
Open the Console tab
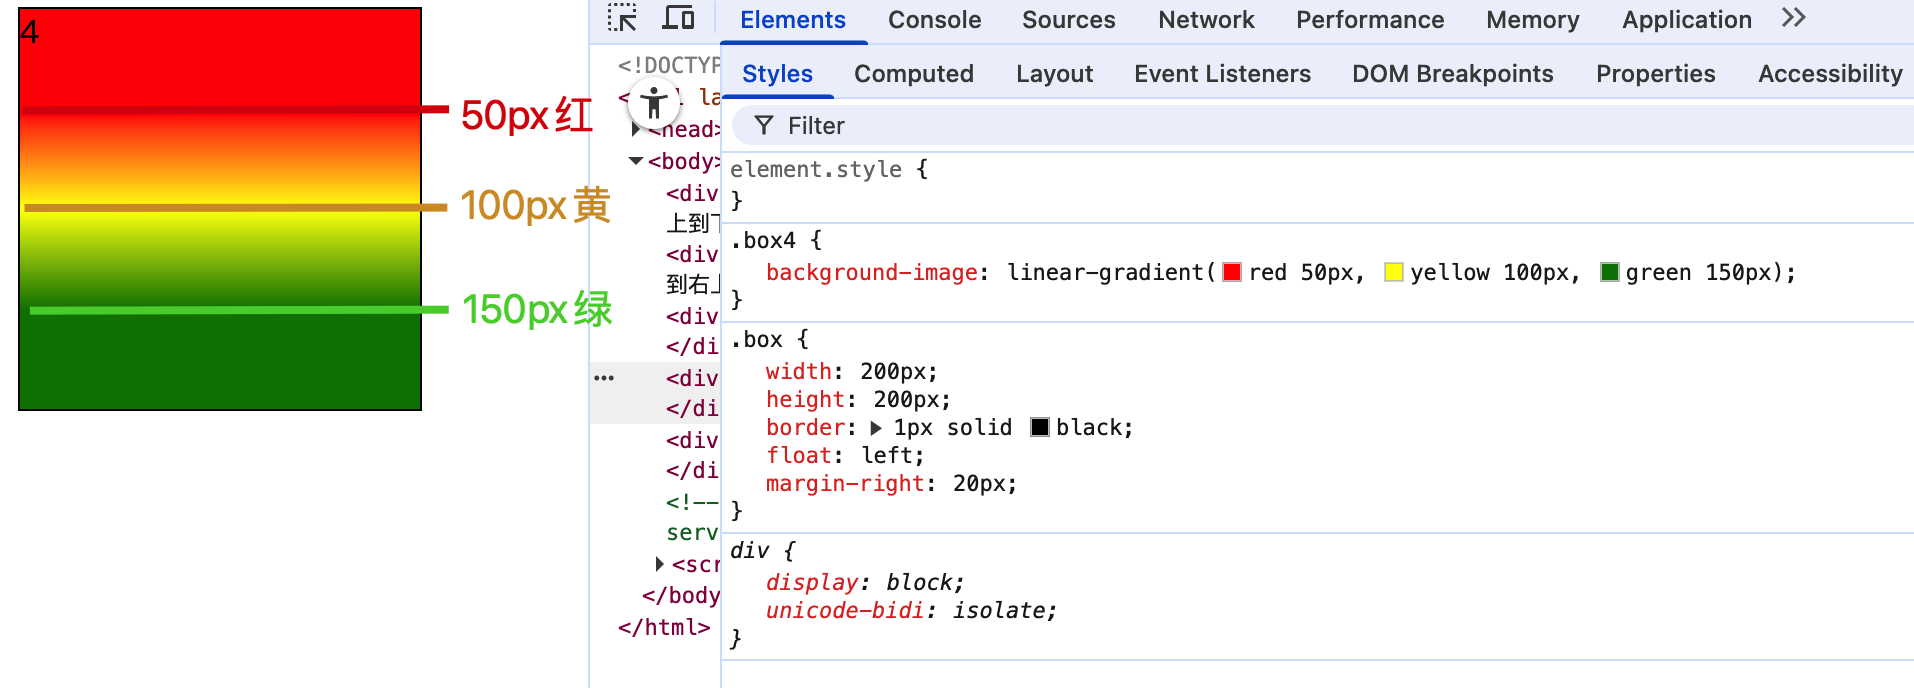click(x=934, y=20)
